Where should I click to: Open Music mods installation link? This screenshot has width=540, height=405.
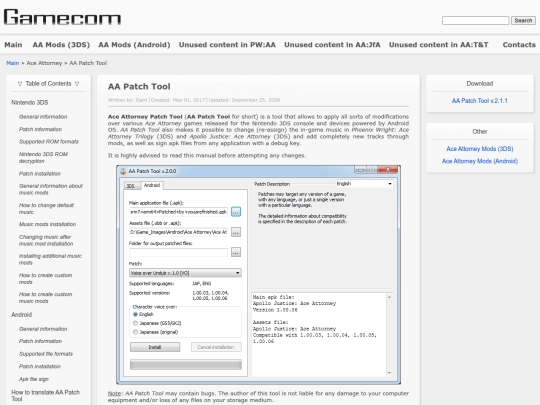47,224
